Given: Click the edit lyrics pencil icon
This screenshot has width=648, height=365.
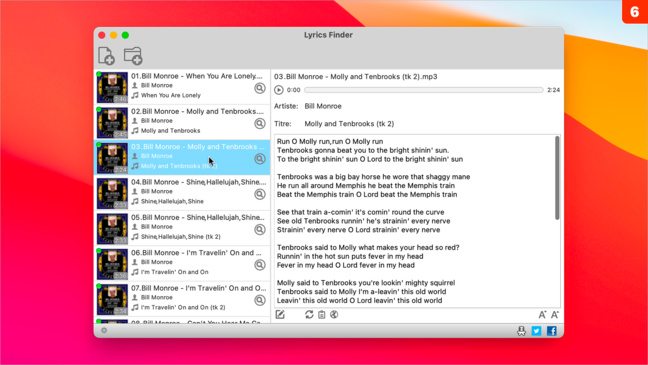Looking at the screenshot, I should (280, 315).
